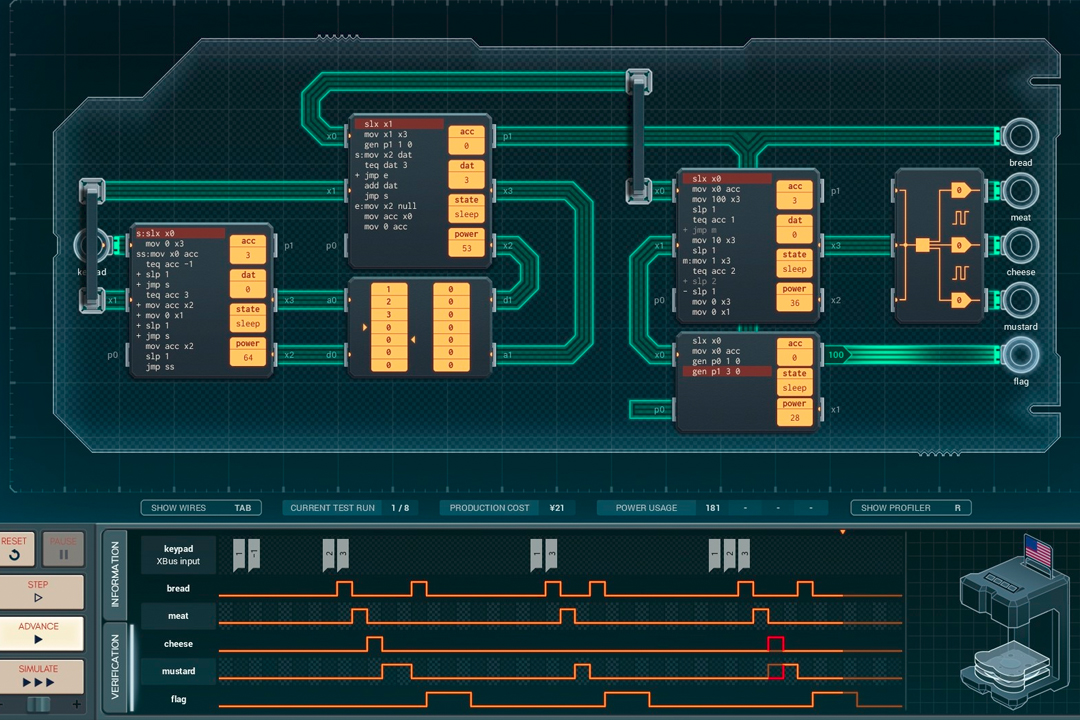
Task: Click the top logic gate in the gate component
Action: [x=960, y=190]
